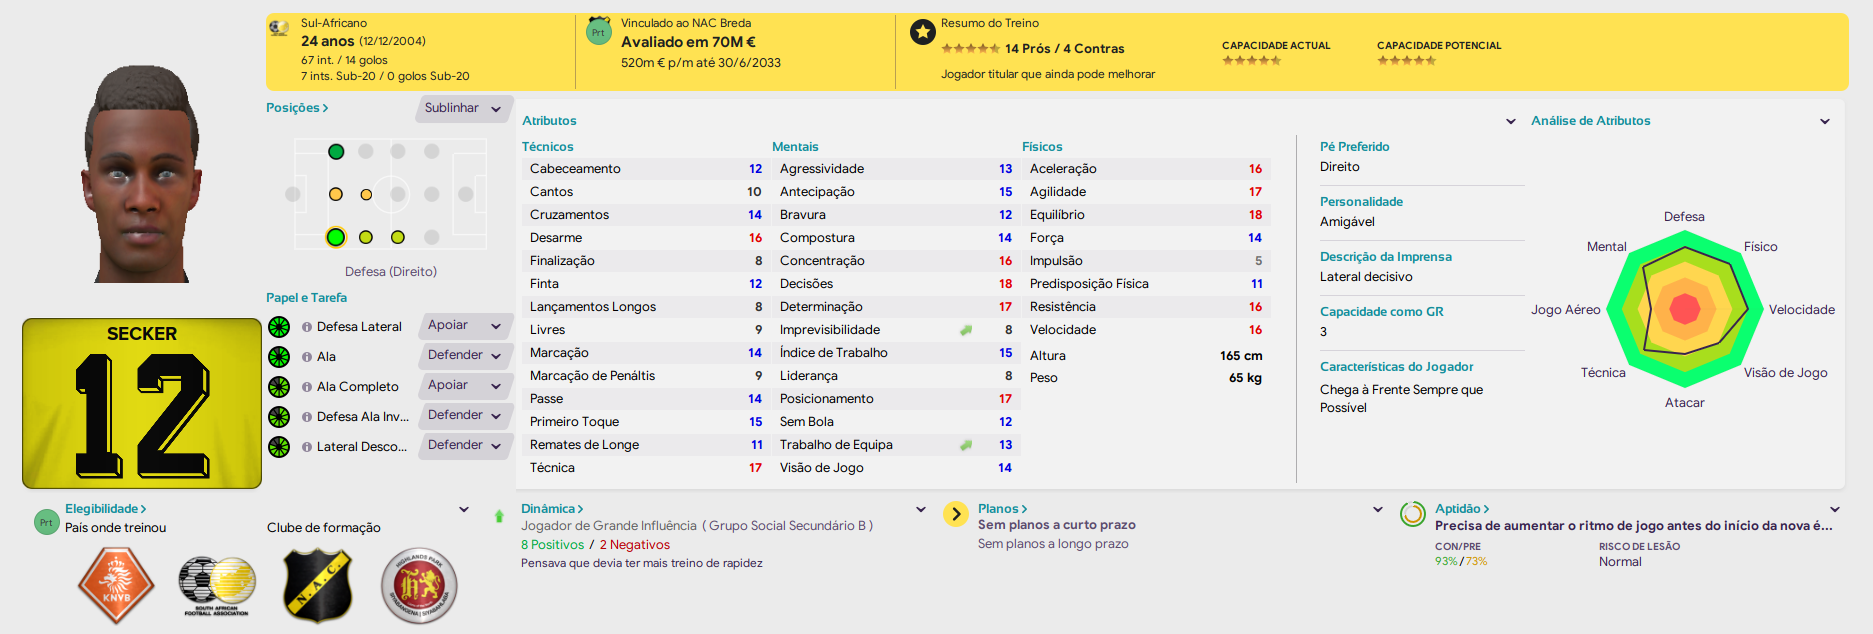Click the info icon beside Ala Completo
This screenshot has height=634, width=1873.
307,387
